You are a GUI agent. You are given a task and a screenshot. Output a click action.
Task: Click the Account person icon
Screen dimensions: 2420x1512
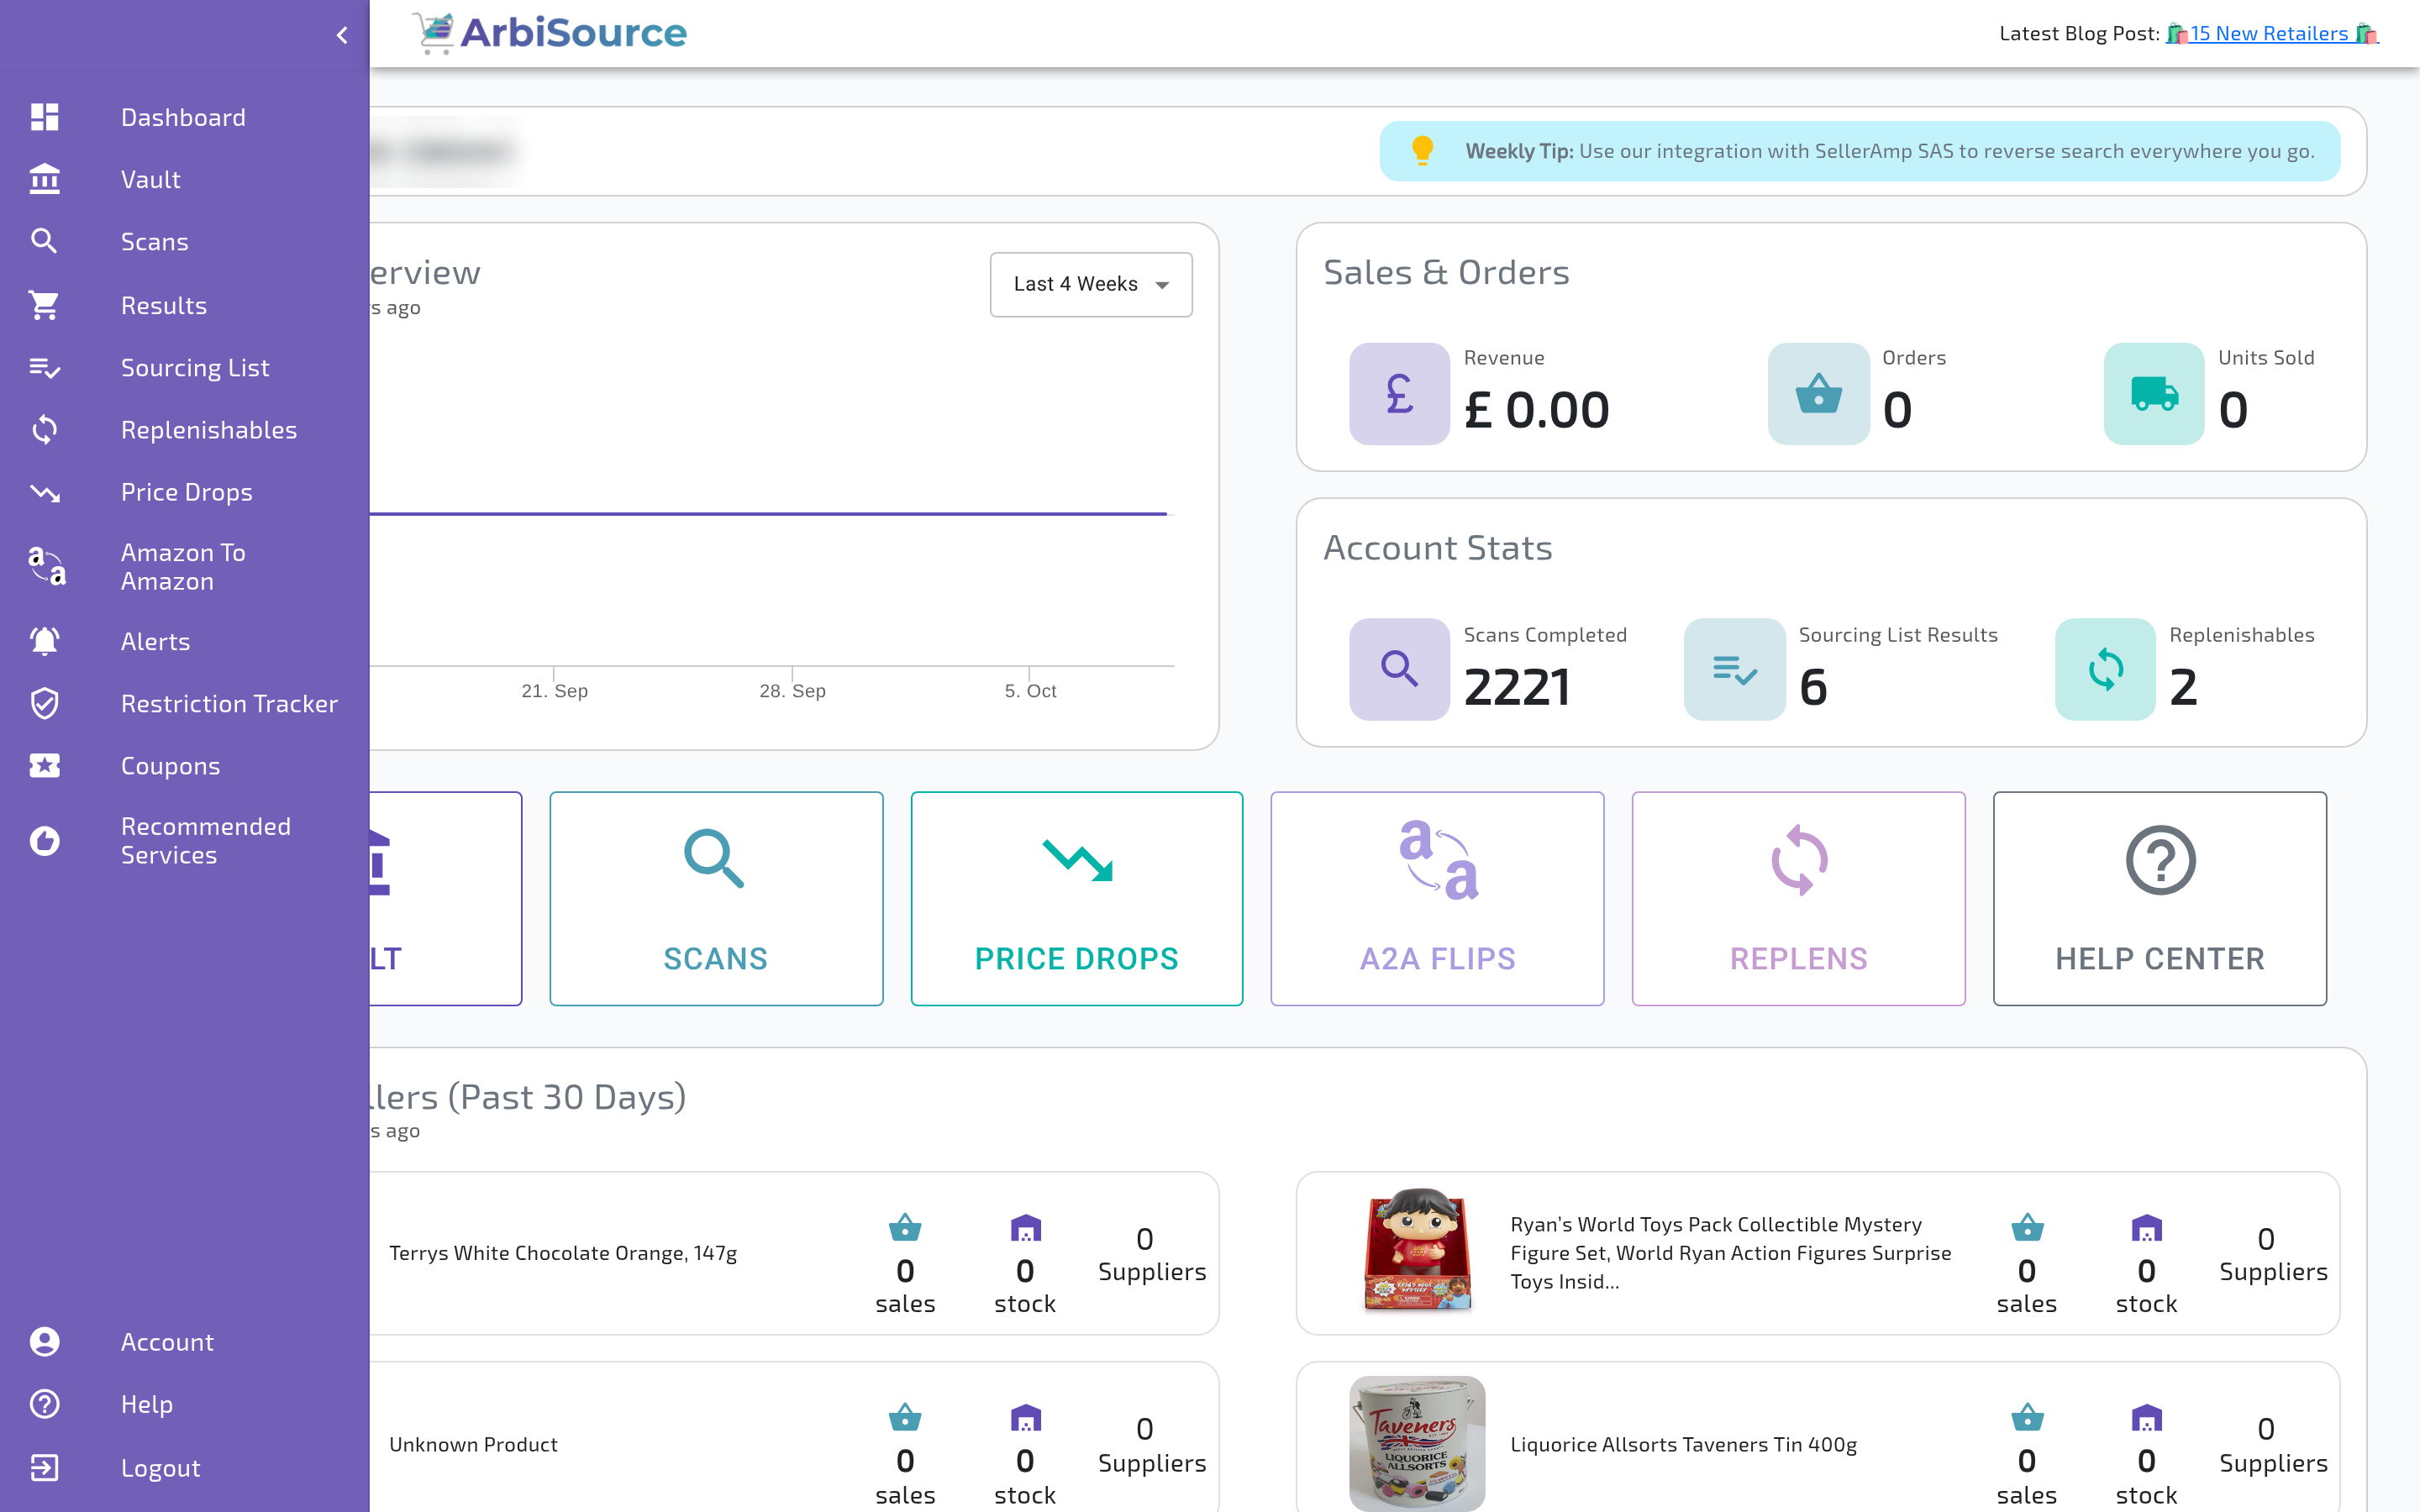(x=44, y=1341)
